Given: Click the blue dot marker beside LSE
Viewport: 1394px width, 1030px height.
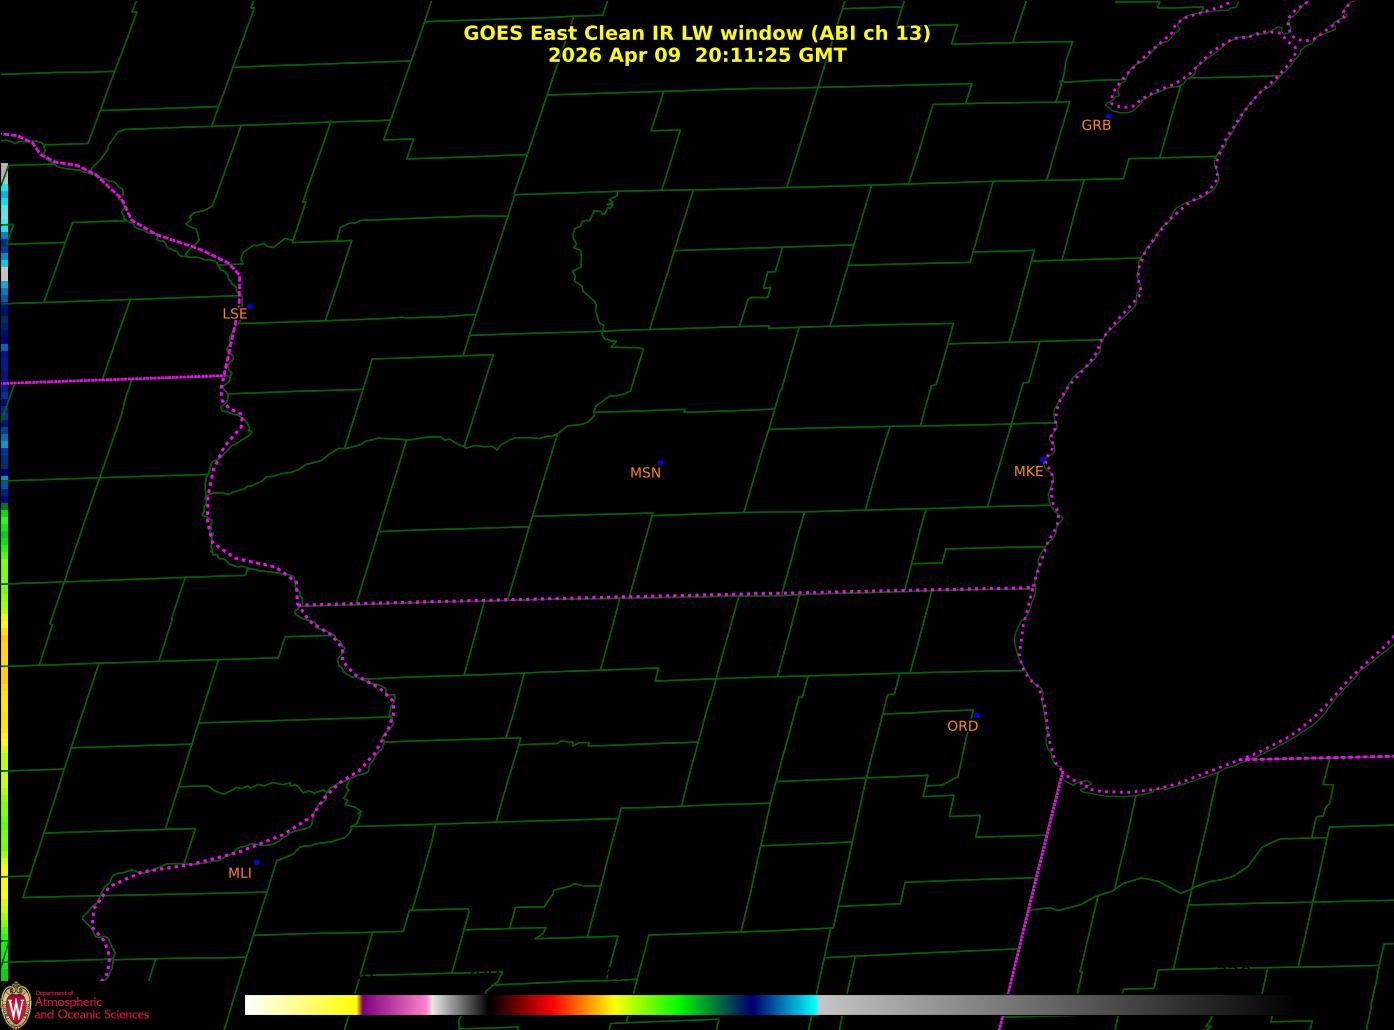Looking at the screenshot, I should (249, 306).
